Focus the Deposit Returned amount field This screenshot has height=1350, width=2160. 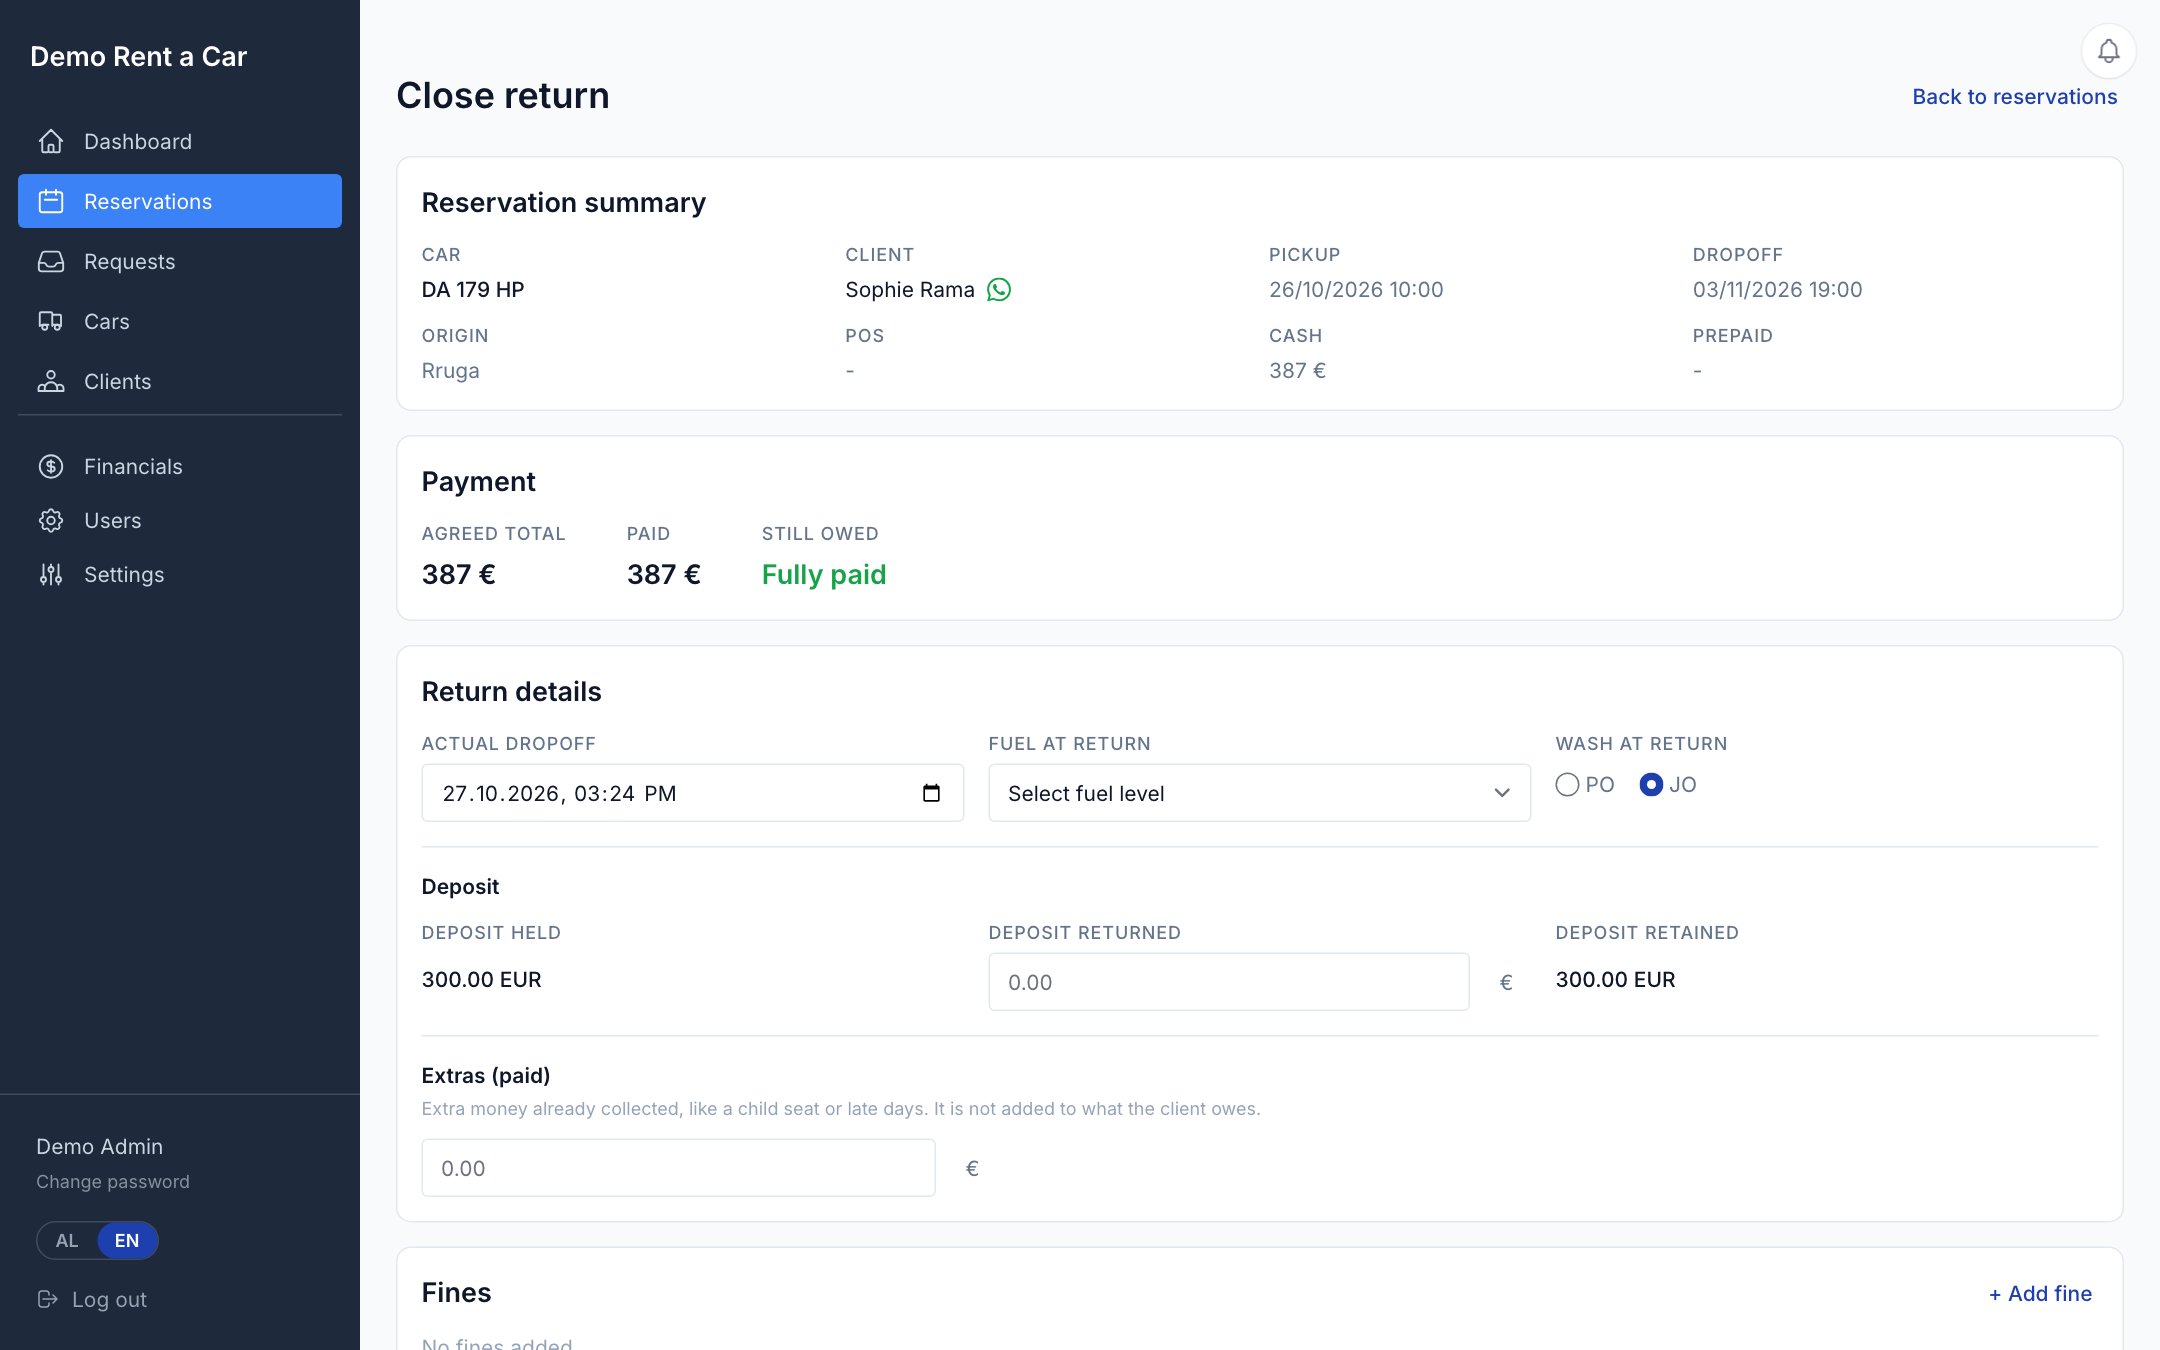coord(1228,982)
